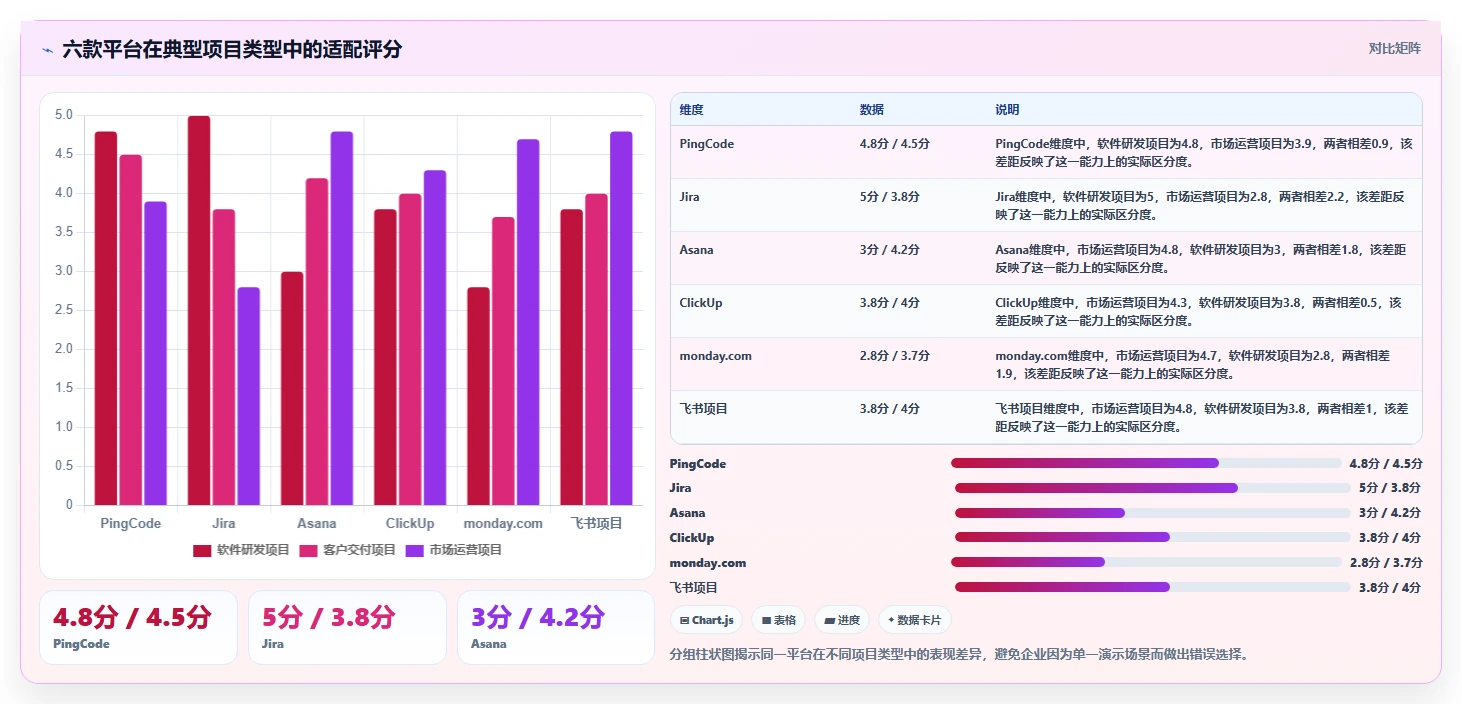Open the 4.8分 / 4.5分 PingCode data card
Viewport: 1462px width, 704px height.
pos(139,627)
